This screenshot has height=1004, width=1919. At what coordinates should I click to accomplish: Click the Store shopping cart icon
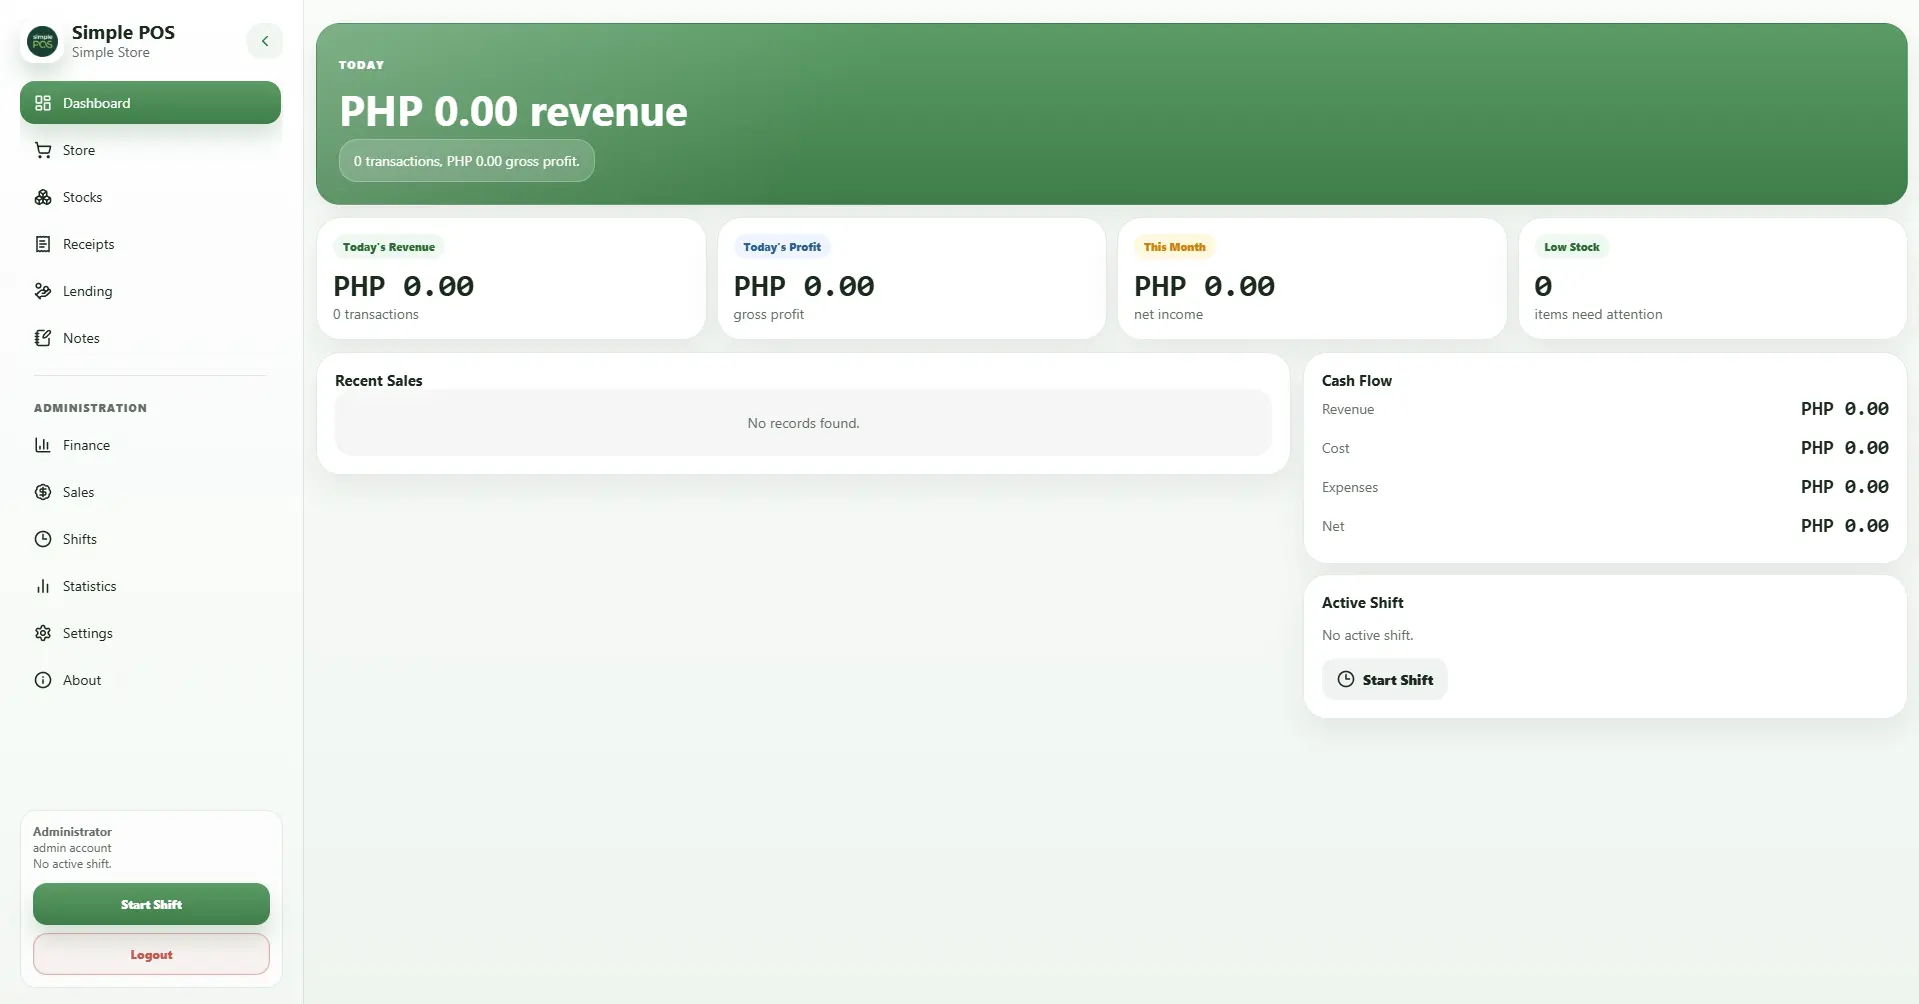(43, 150)
